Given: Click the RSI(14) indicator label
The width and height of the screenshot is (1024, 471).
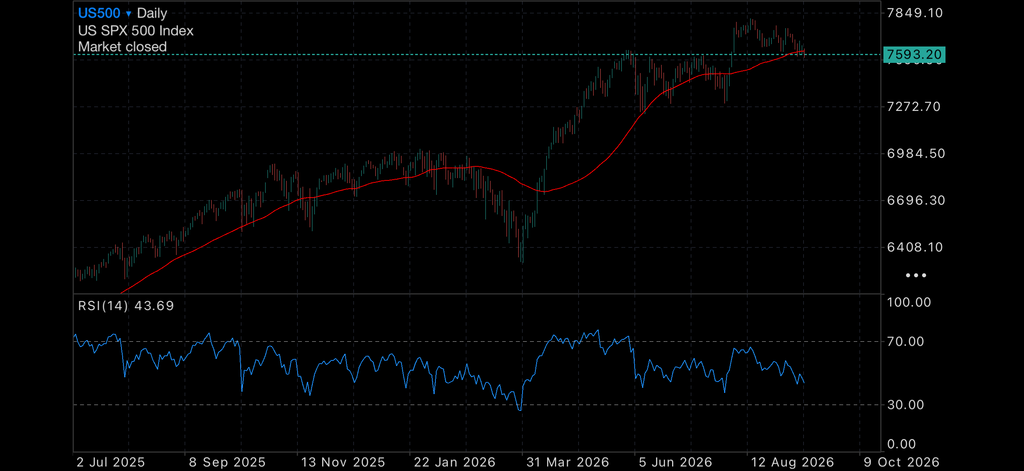Looking at the screenshot, I should coord(103,305).
